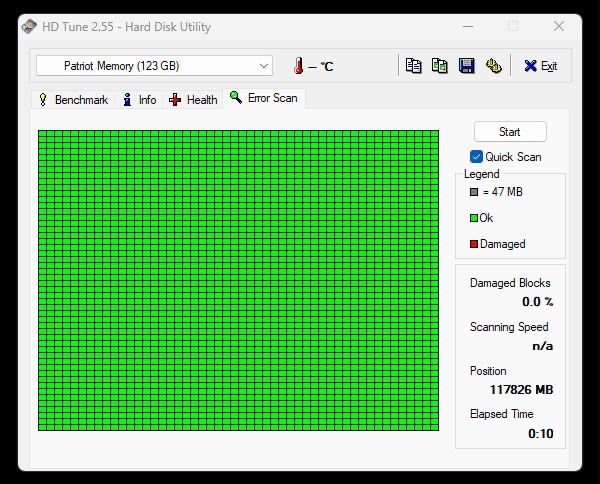Click the thermometer temperature icon
This screenshot has height=484, width=600.
[x=298, y=66]
